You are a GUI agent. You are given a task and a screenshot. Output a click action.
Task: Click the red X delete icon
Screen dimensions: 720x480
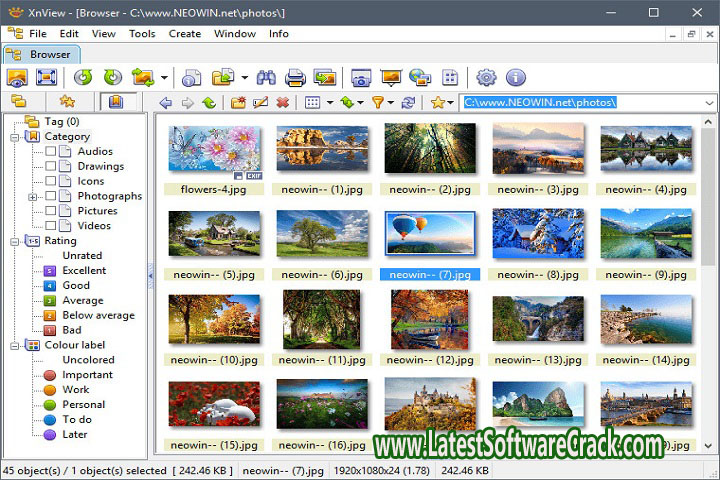pyautogui.click(x=283, y=102)
